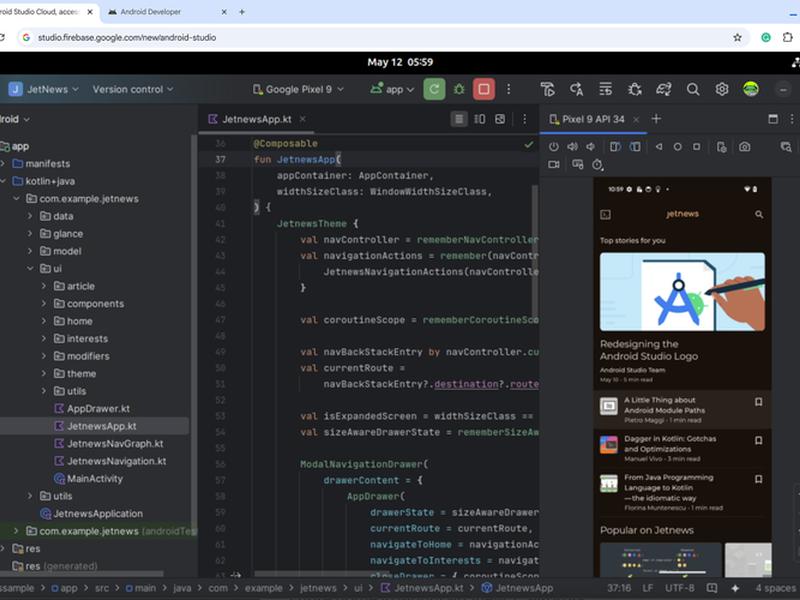The height and width of the screenshot is (600, 800).
Task: Collapse the ui package
Action: pyautogui.click(x=30, y=268)
